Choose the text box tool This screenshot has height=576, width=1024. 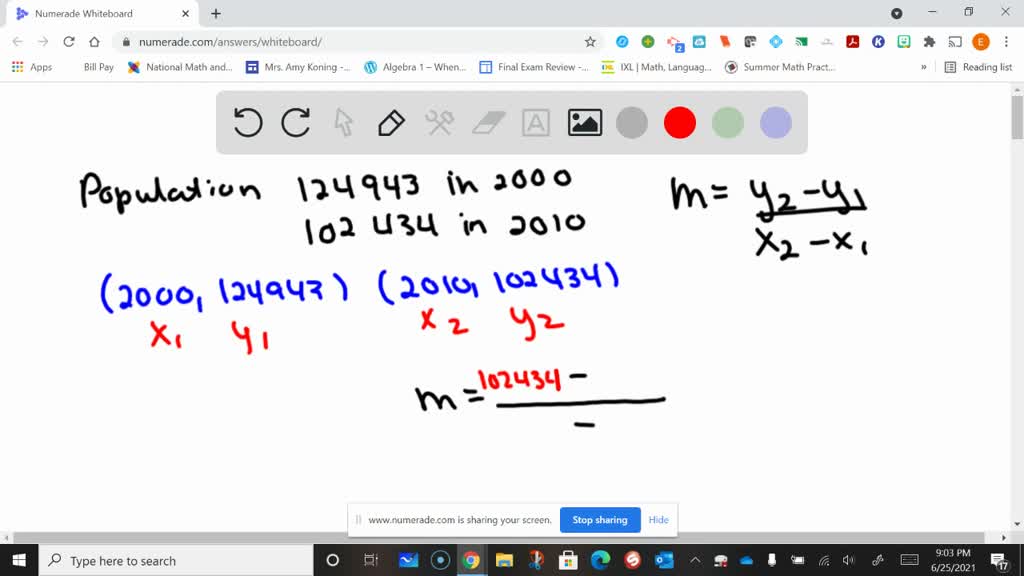pyautogui.click(x=536, y=123)
